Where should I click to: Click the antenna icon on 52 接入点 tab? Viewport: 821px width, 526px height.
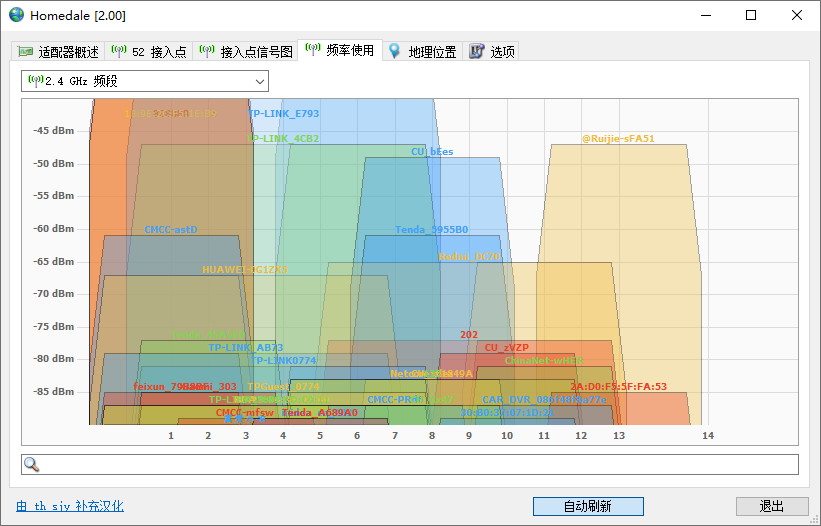[x=119, y=51]
